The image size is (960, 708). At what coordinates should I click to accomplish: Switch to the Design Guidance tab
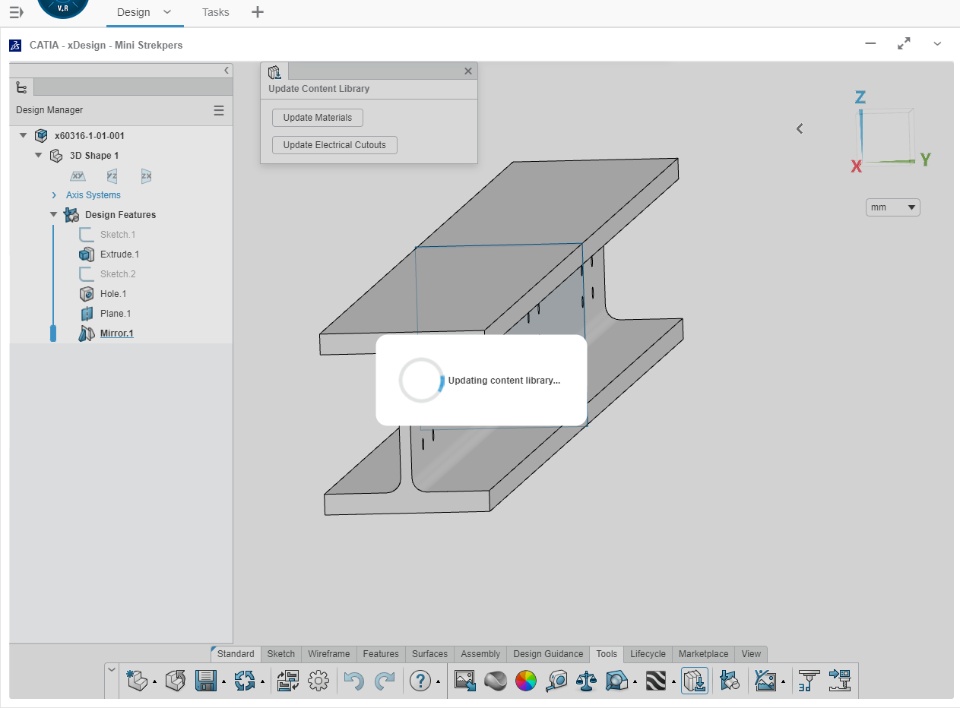tap(549, 653)
